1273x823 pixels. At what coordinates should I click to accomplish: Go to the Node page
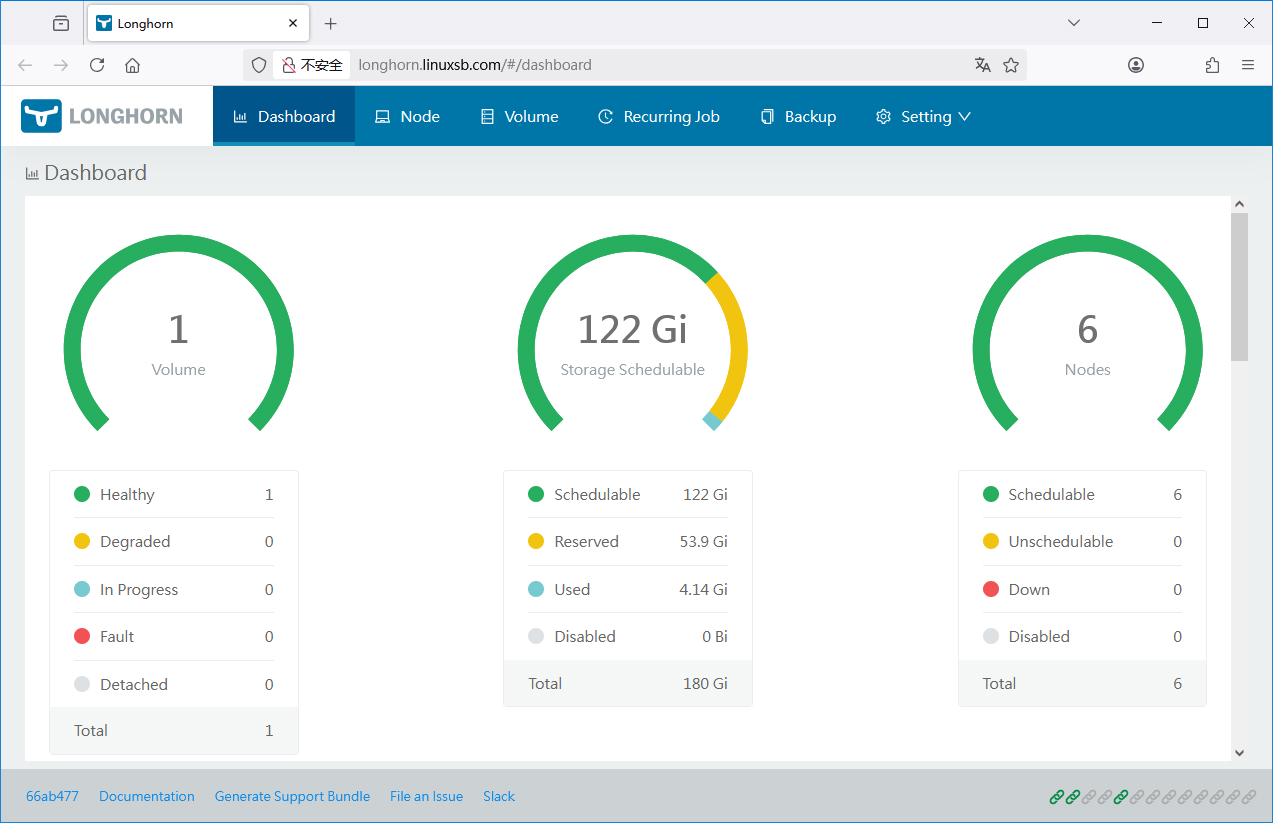point(407,116)
